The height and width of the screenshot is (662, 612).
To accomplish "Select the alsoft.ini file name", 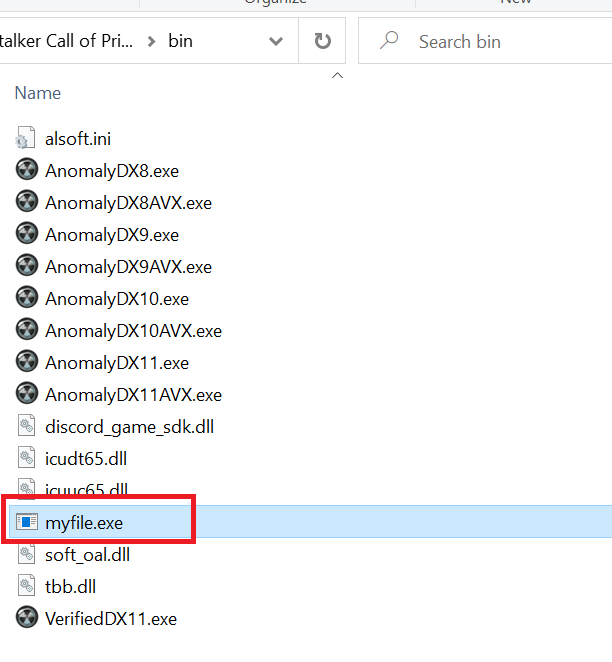I will click(78, 138).
